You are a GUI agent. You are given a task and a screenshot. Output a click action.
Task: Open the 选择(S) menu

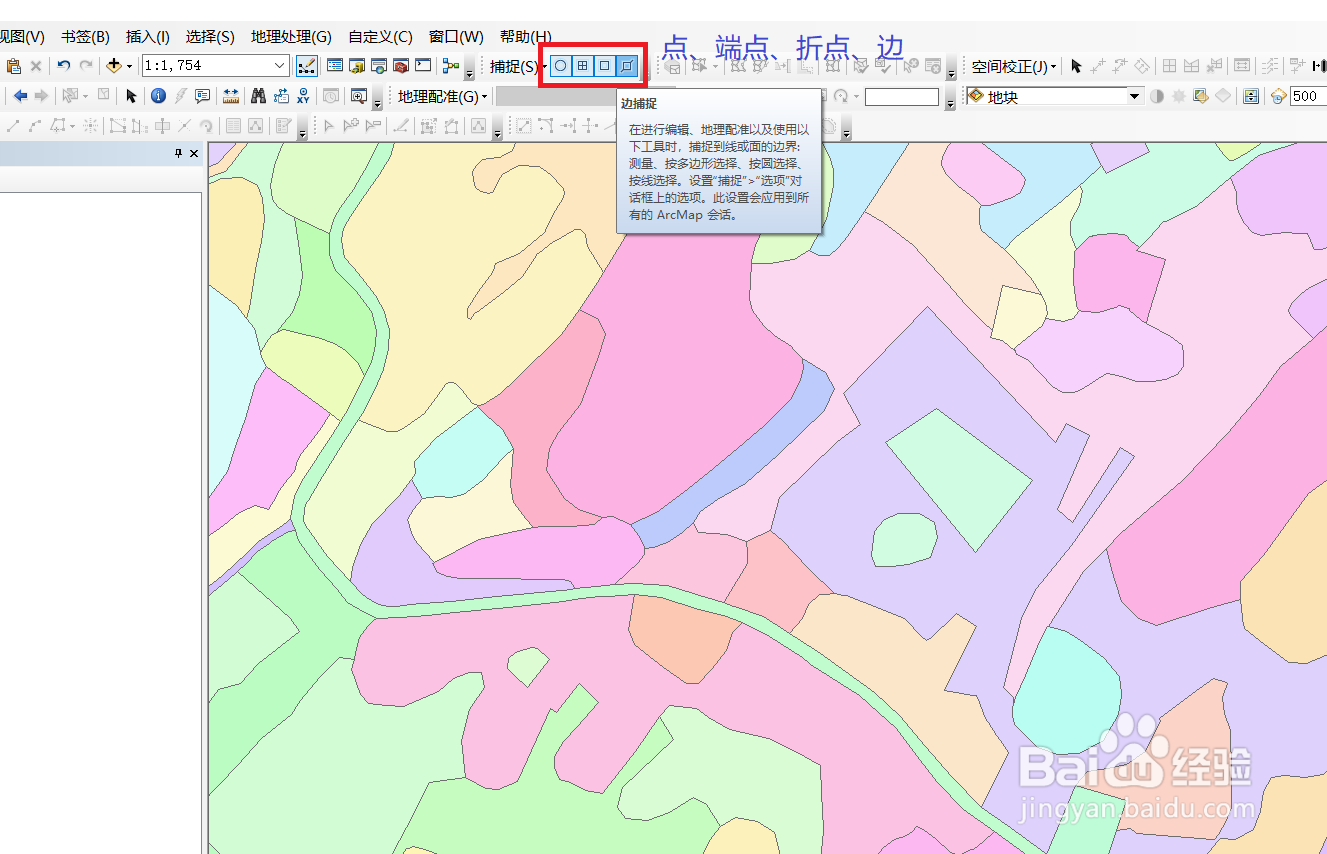[x=209, y=36]
